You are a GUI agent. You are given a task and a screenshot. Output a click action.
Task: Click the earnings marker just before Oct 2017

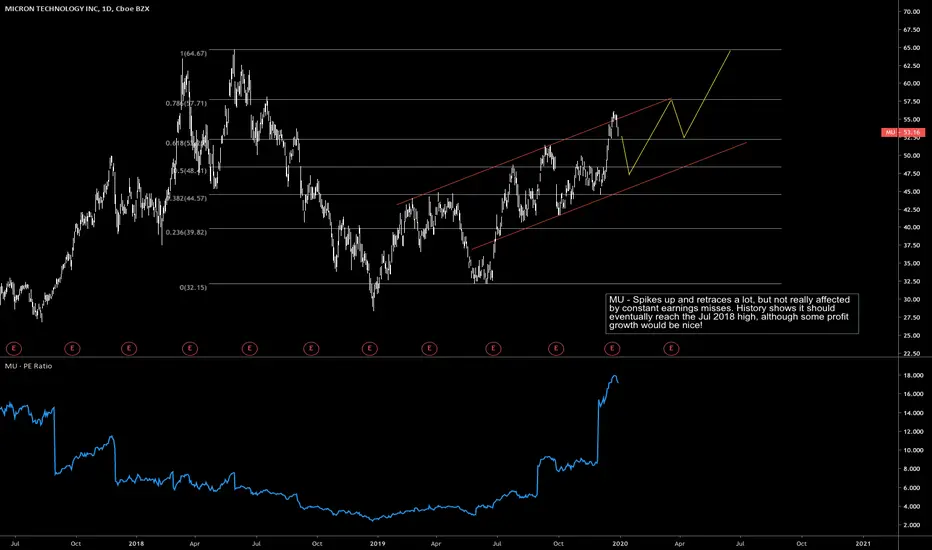(x=72, y=348)
